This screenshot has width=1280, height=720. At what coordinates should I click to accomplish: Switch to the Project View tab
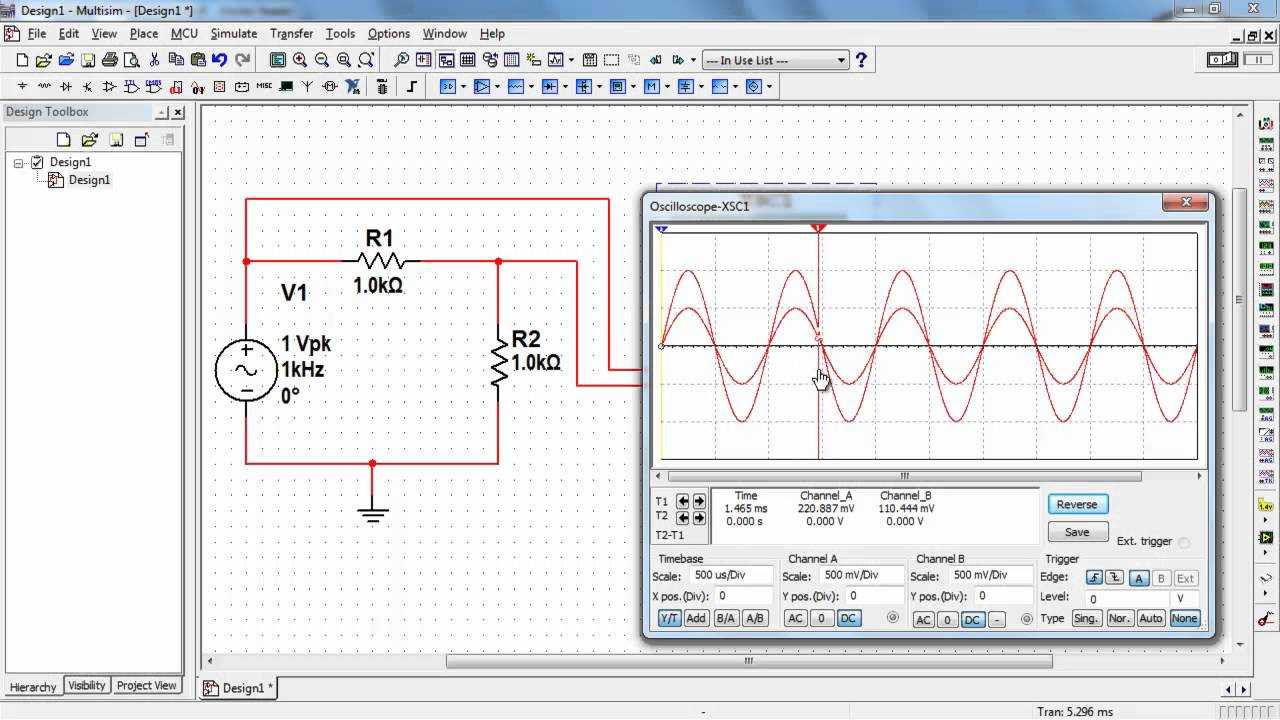(147, 686)
